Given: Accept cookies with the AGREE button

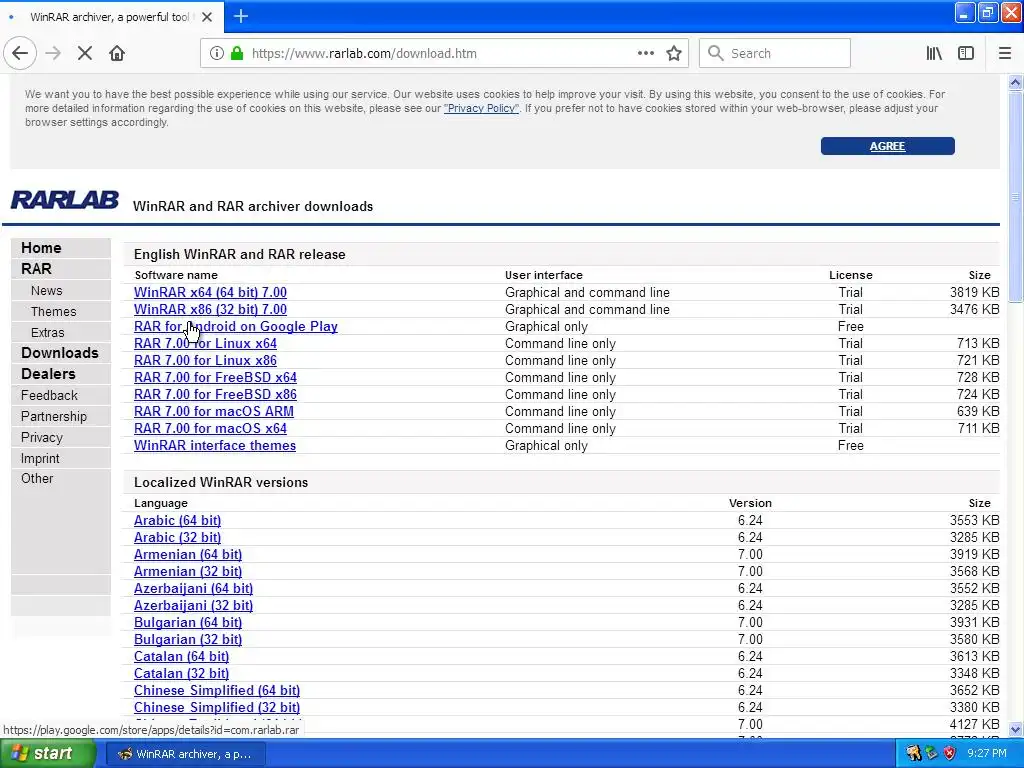Looking at the screenshot, I should [x=888, y=146].
